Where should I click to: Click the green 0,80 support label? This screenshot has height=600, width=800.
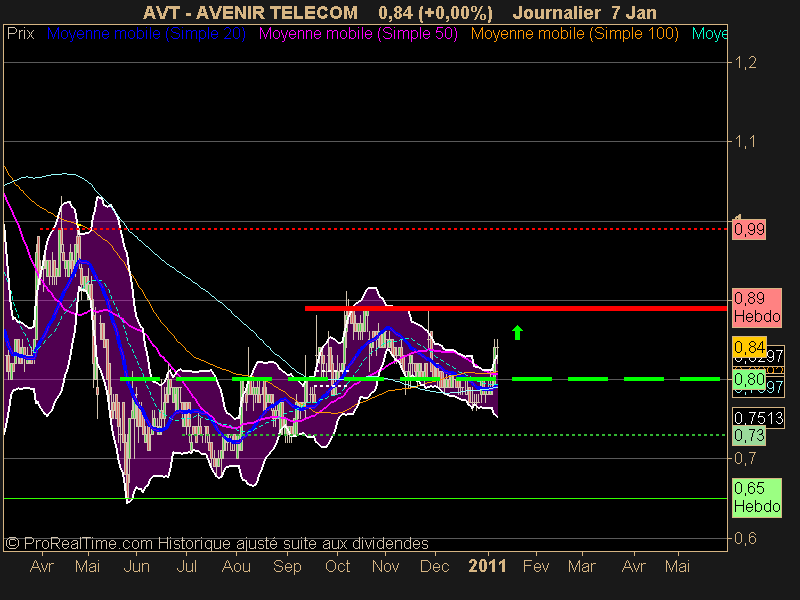[x=749, y=379]
